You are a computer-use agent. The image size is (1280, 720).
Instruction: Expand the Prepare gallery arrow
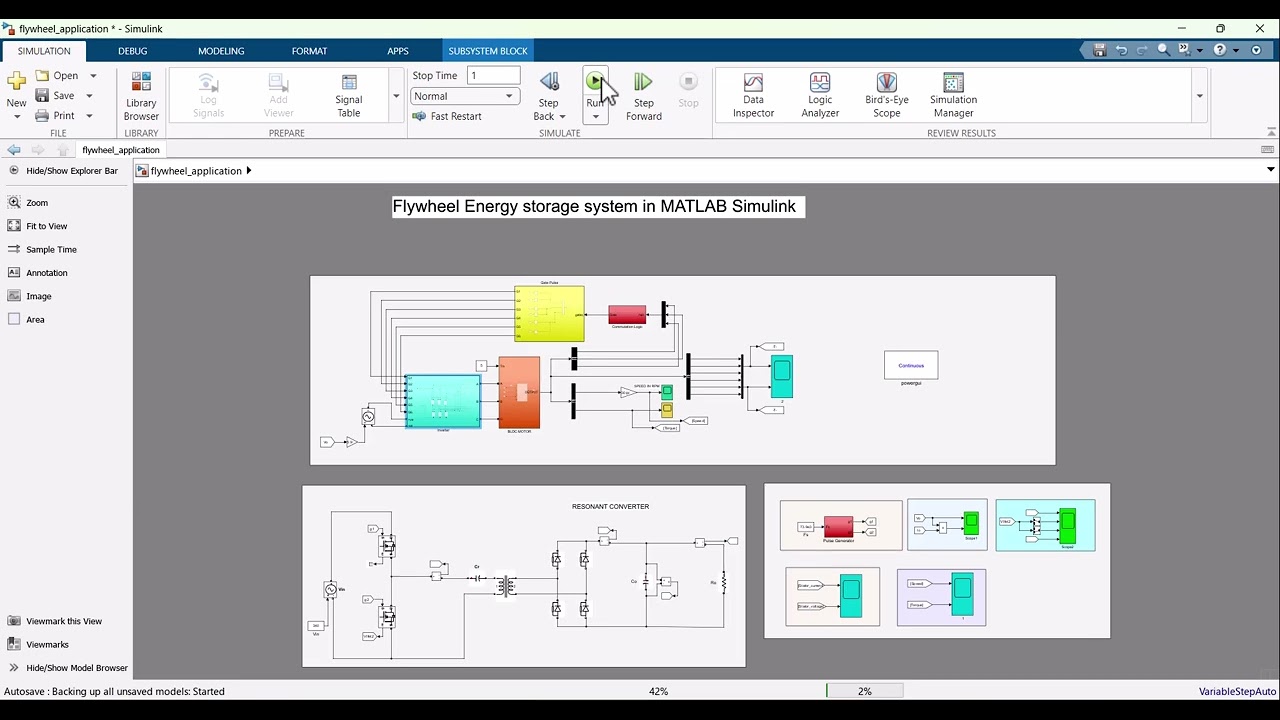tap(396, 96)
